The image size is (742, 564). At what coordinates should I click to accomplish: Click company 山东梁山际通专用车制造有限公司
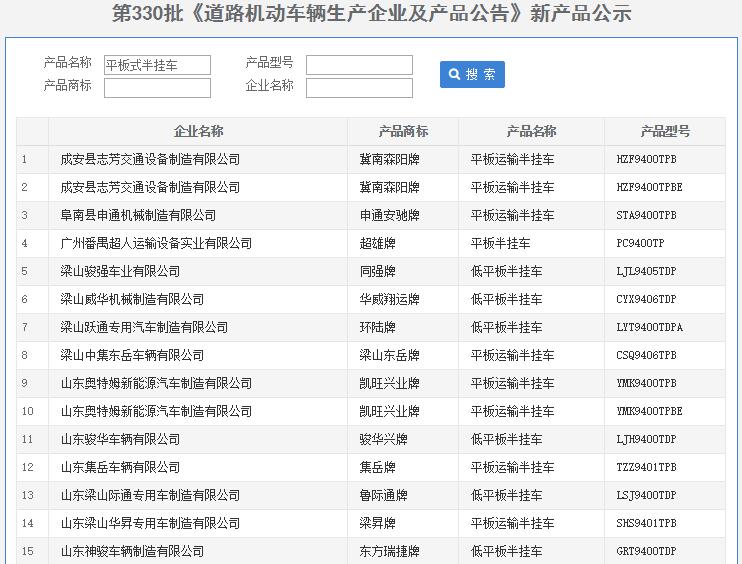coord(150,495)
